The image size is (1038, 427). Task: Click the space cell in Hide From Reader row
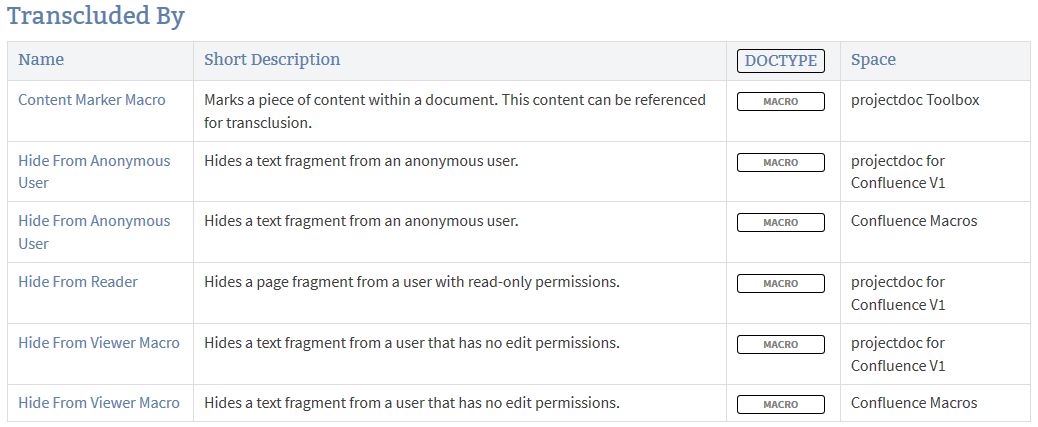(x=898, y=293)
